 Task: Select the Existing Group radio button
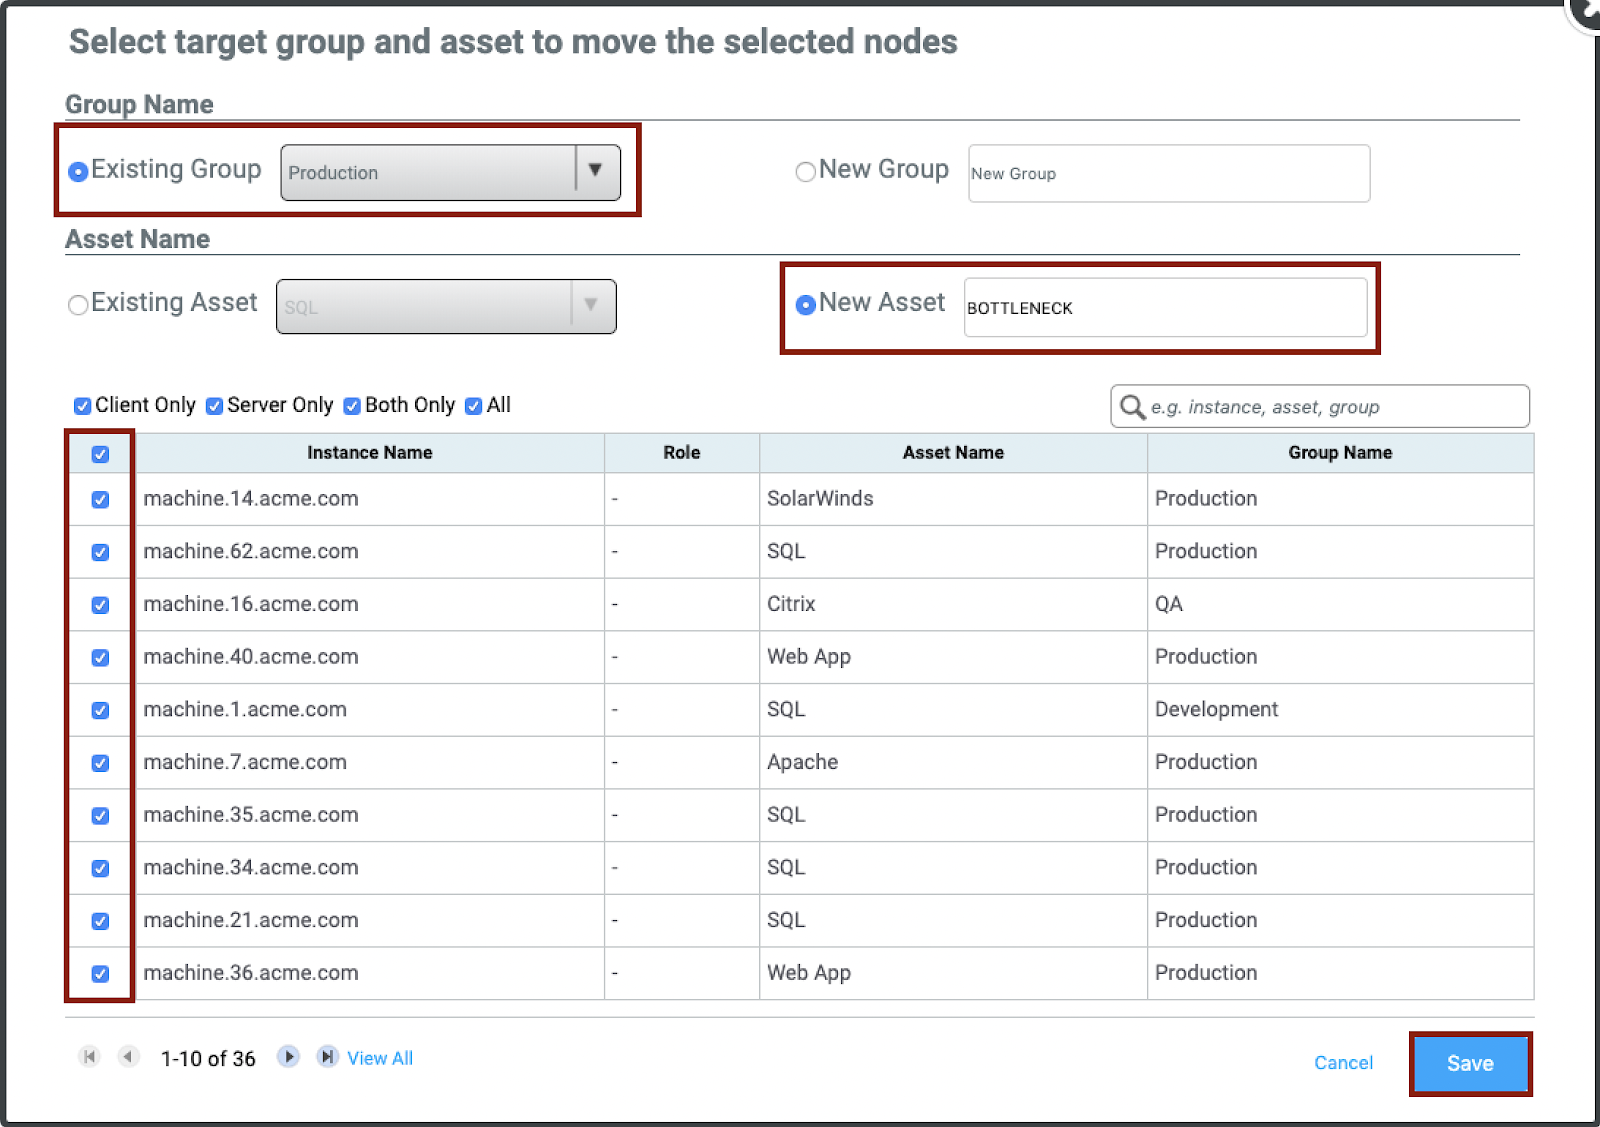[78, 172]
